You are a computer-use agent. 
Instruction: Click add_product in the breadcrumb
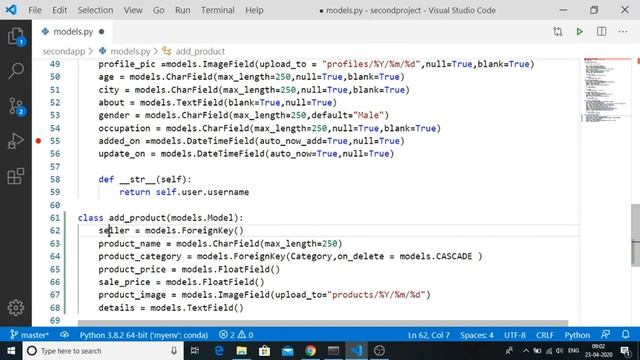point(200,51)
